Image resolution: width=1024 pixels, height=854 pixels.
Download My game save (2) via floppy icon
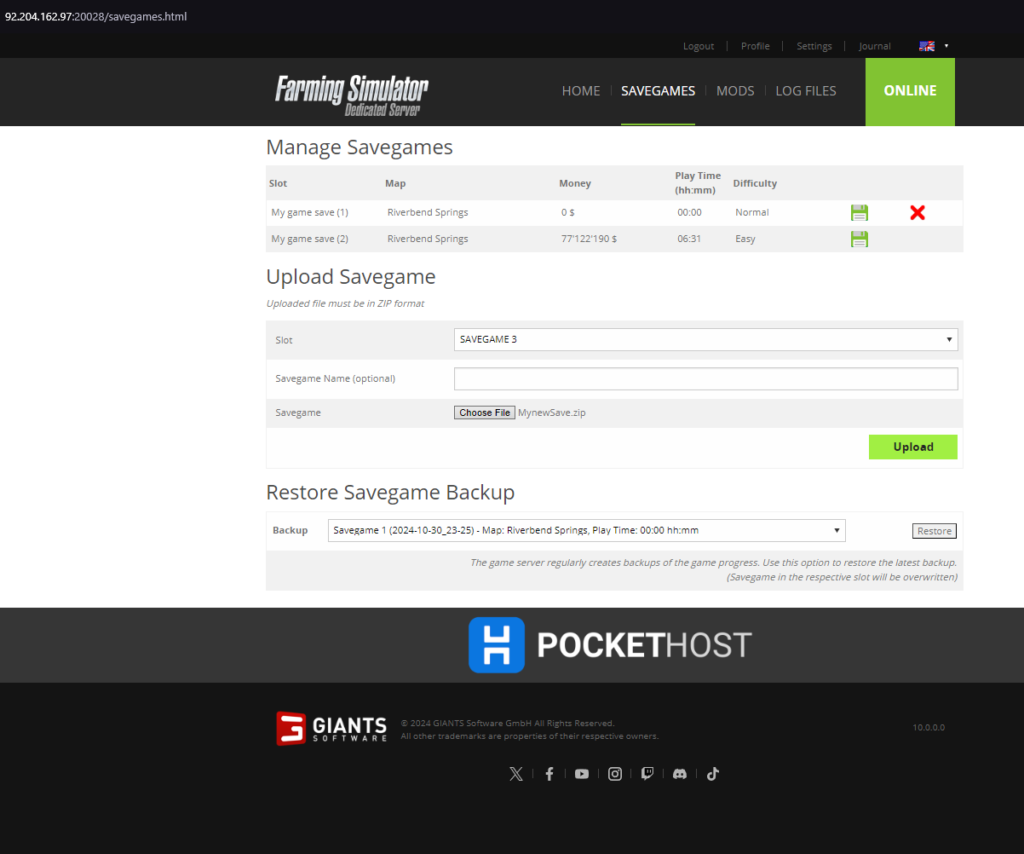pyautogui.click(x=859, y=239)
